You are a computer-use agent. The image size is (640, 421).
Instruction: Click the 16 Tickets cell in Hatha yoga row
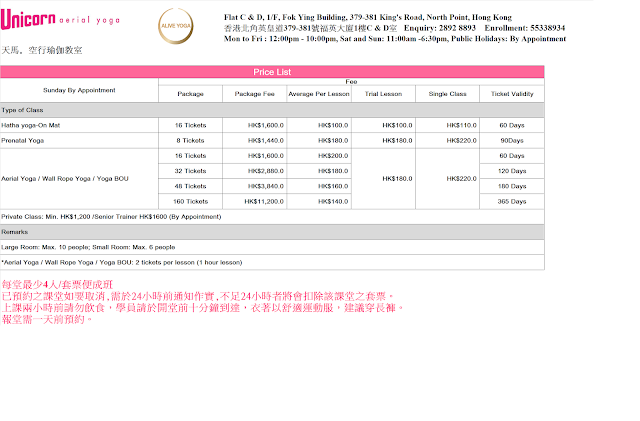(190, 125)
